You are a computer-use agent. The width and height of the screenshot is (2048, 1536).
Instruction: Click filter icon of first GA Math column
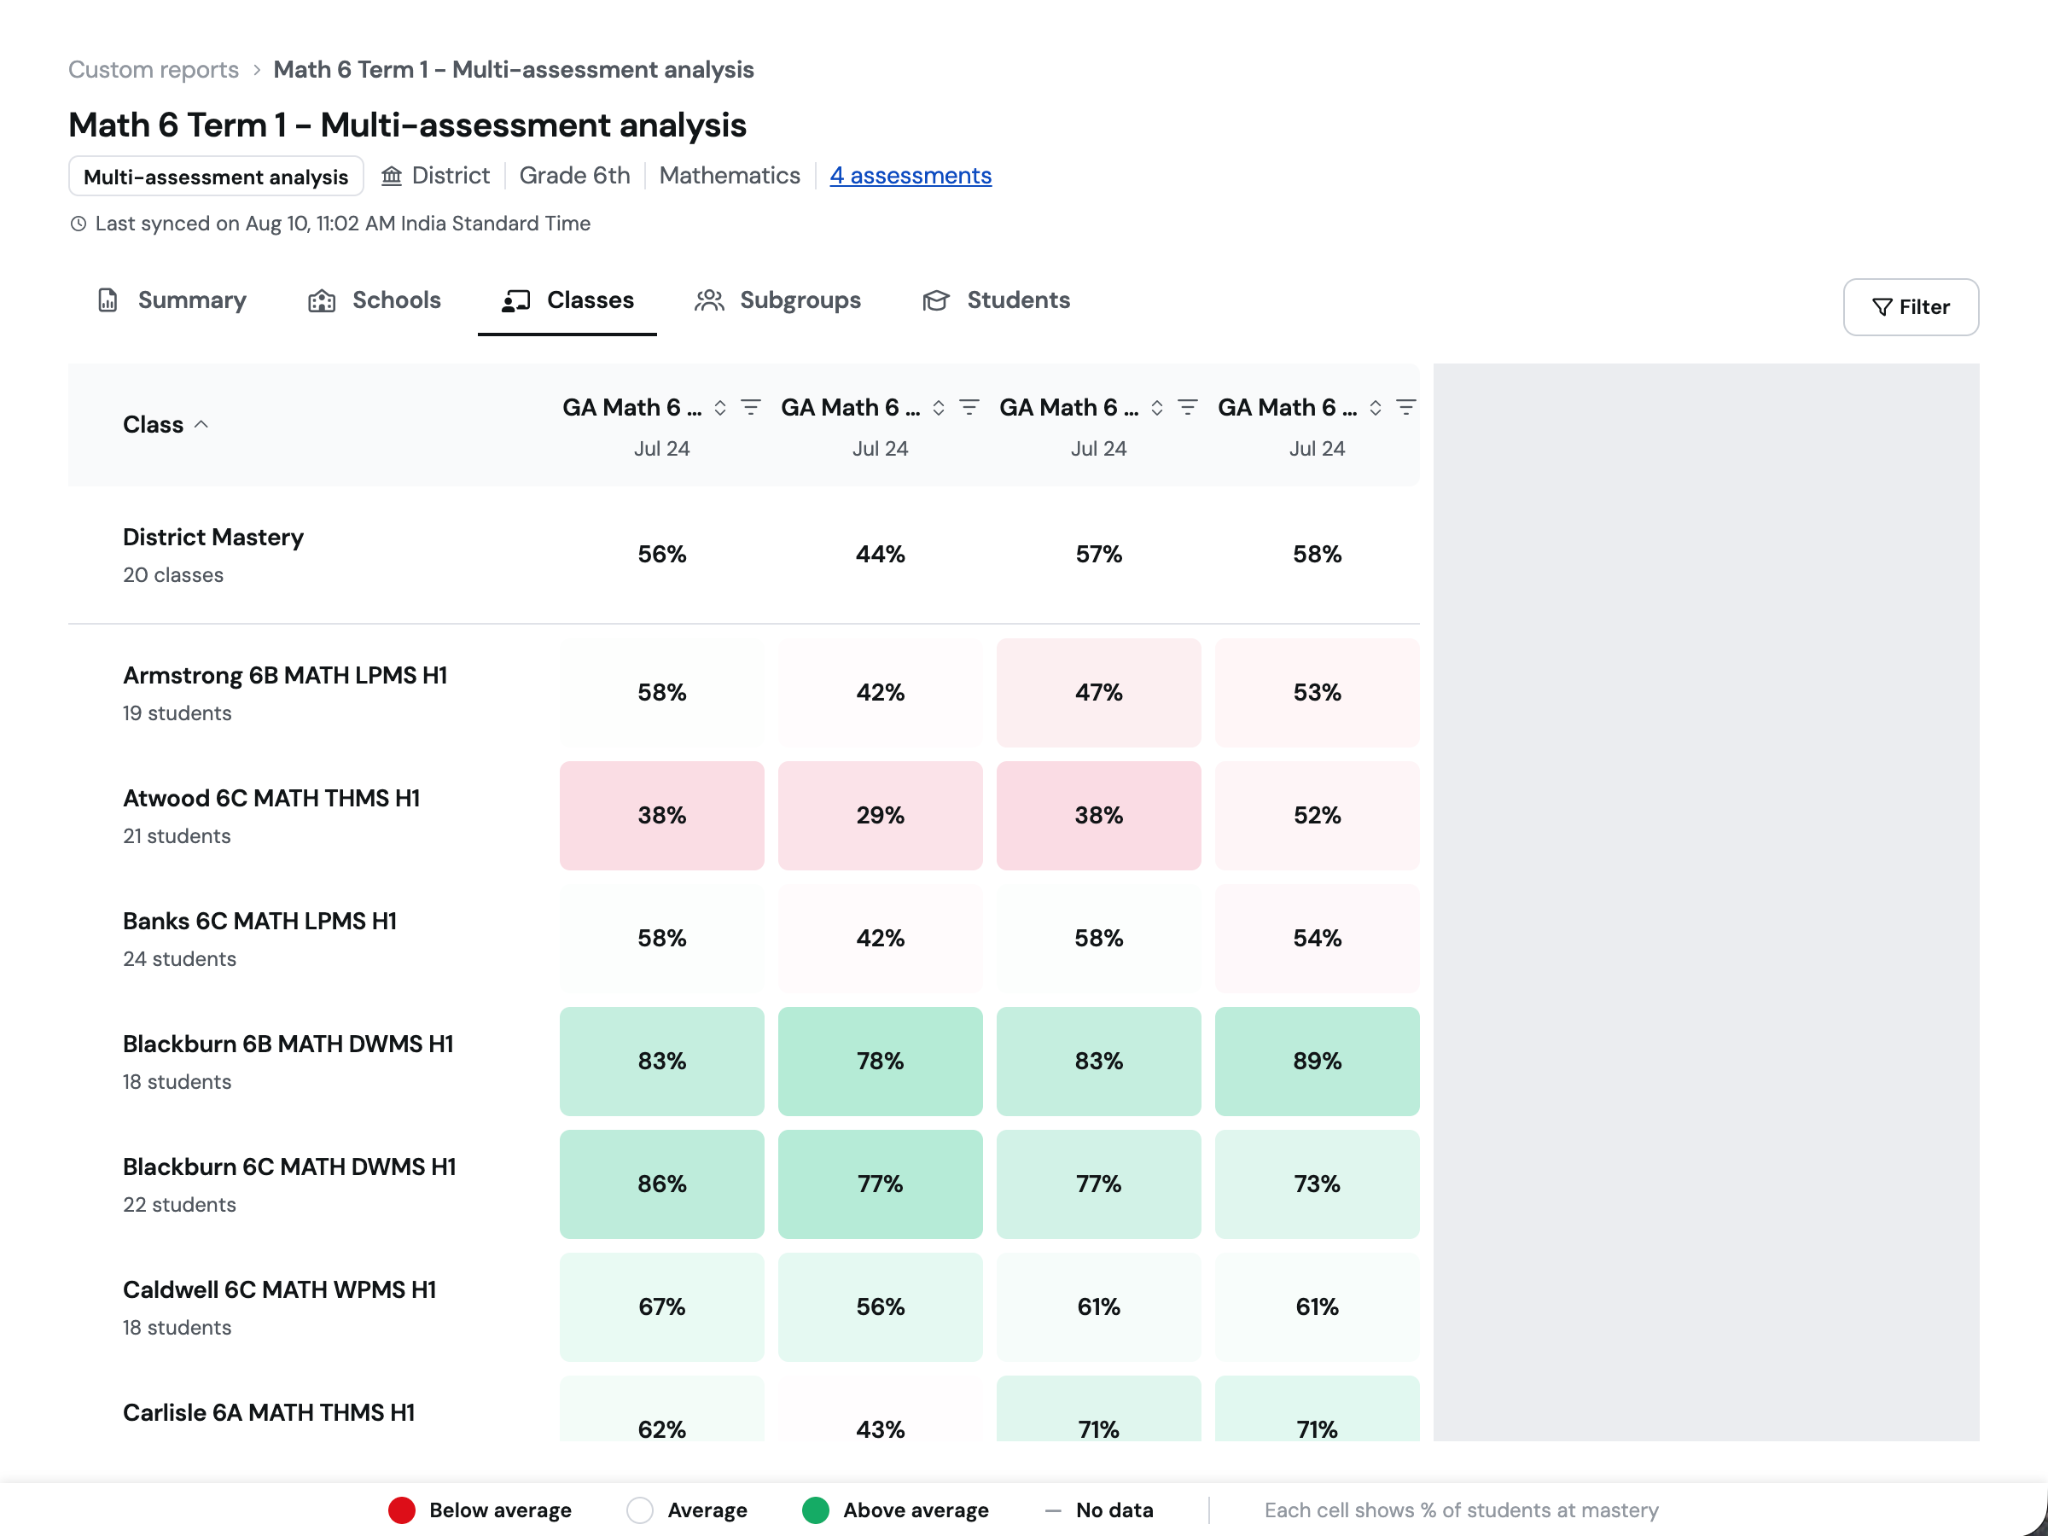pos(750,407)
